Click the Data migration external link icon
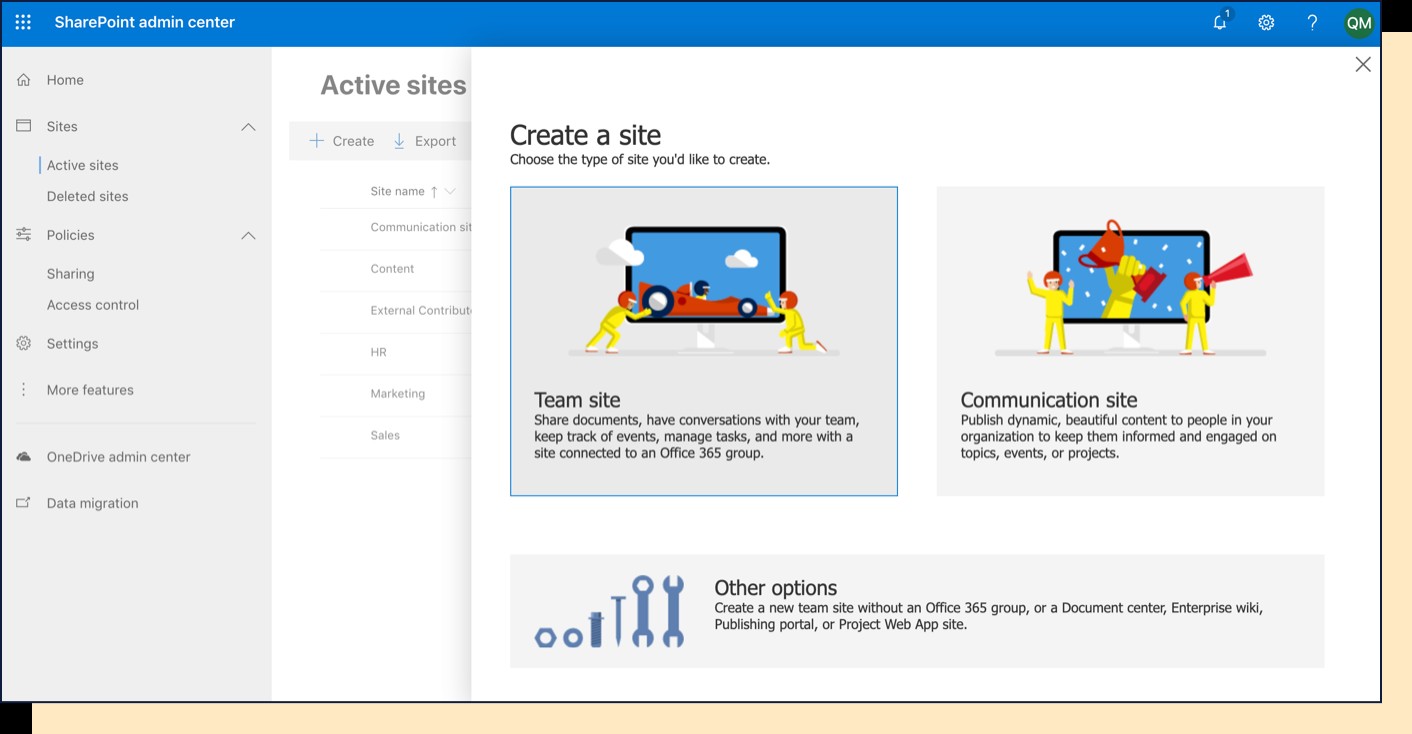Image resolution: width=1412 pixels, height=734 pixels. pos(24,503)
